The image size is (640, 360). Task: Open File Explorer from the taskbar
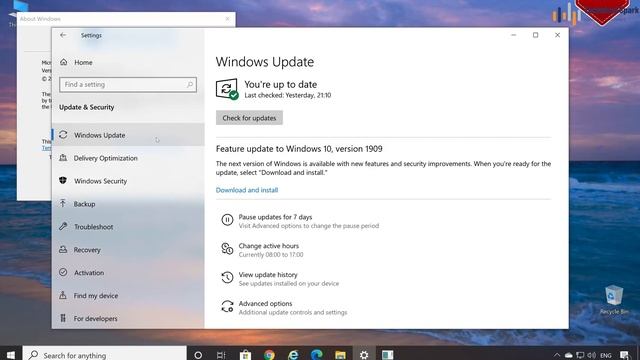(x=340, y=355)
